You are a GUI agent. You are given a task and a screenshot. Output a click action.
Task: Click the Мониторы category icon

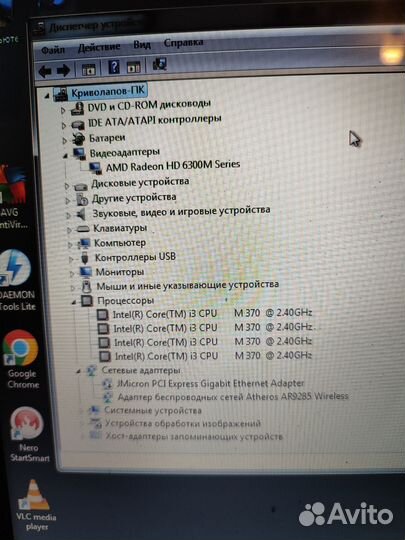(85, 272)
